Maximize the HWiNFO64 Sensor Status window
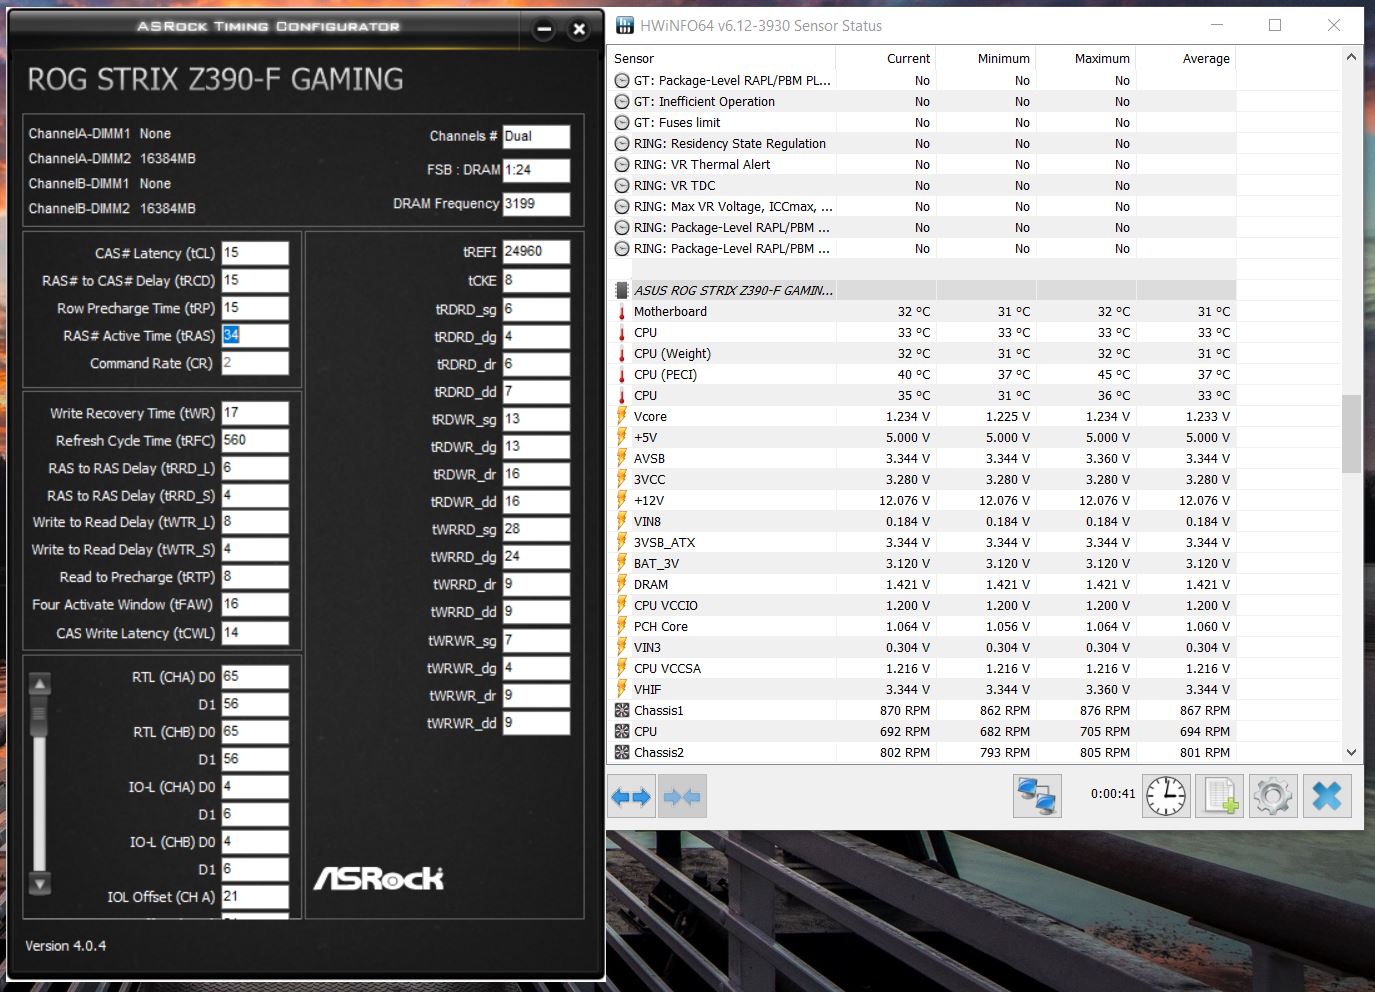This screenshot has height=992, width=1375. click(x=1275, y=25)
